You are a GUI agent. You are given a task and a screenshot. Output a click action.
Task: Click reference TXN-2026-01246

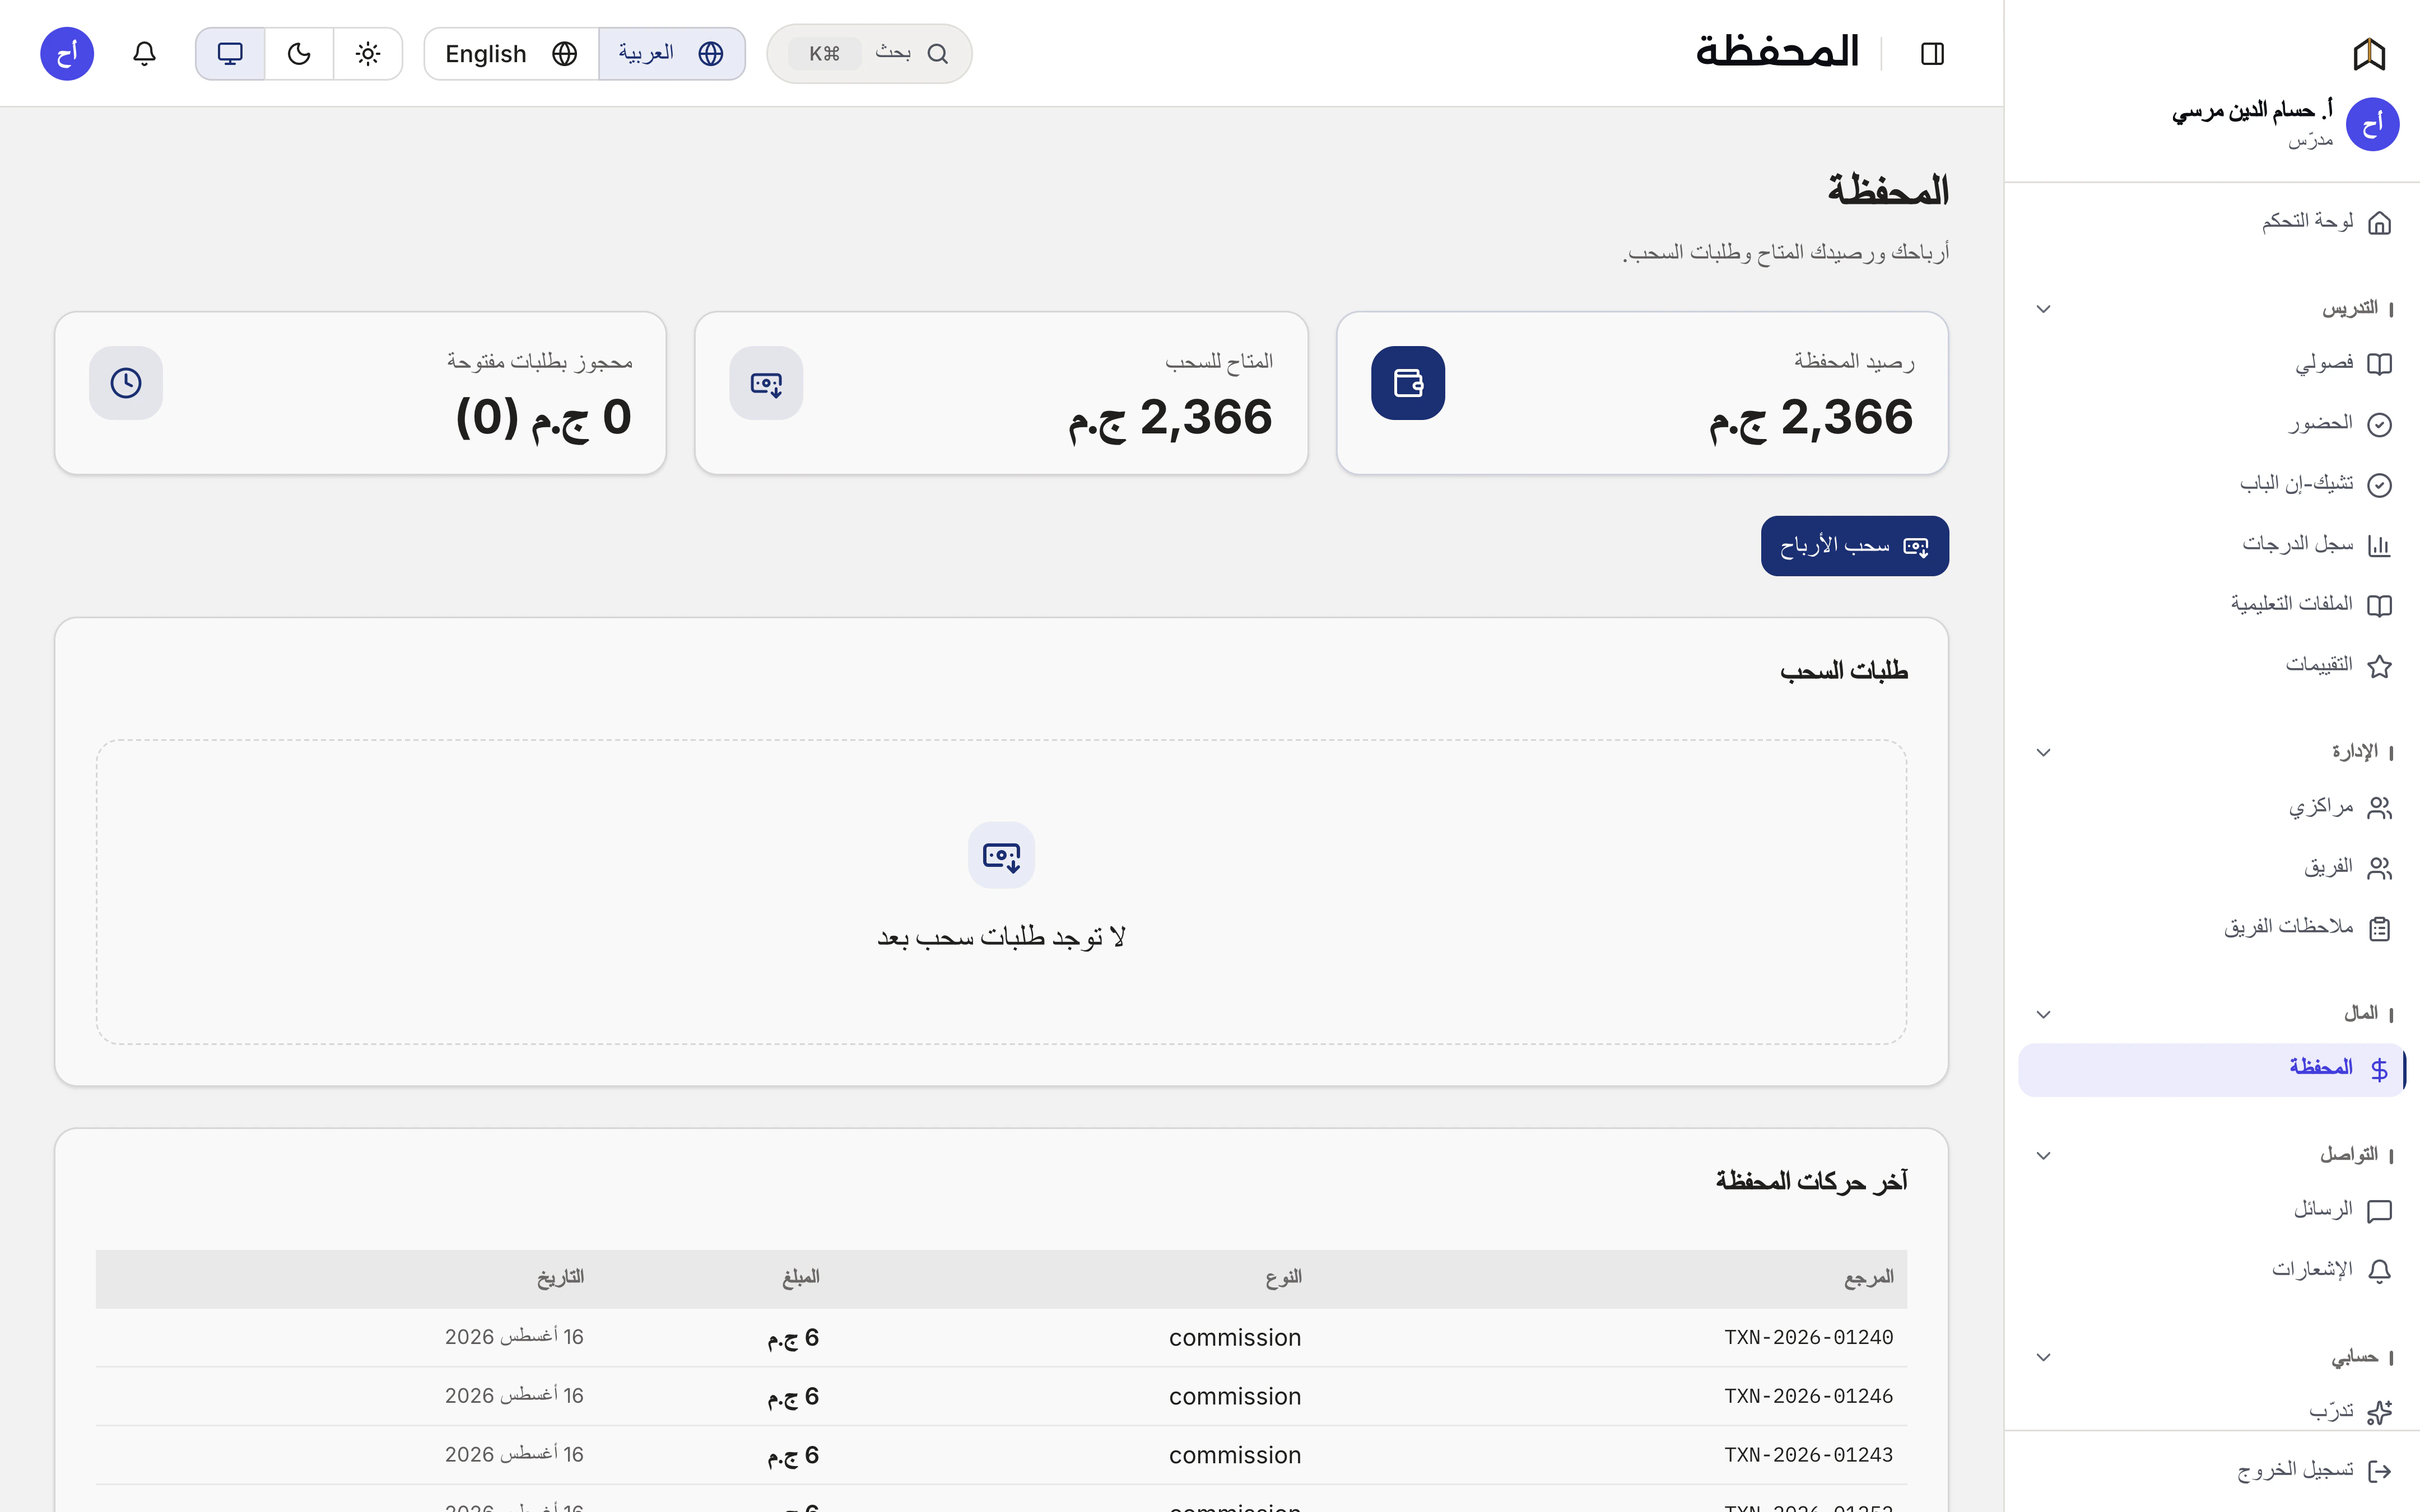pos(1808,1396)
